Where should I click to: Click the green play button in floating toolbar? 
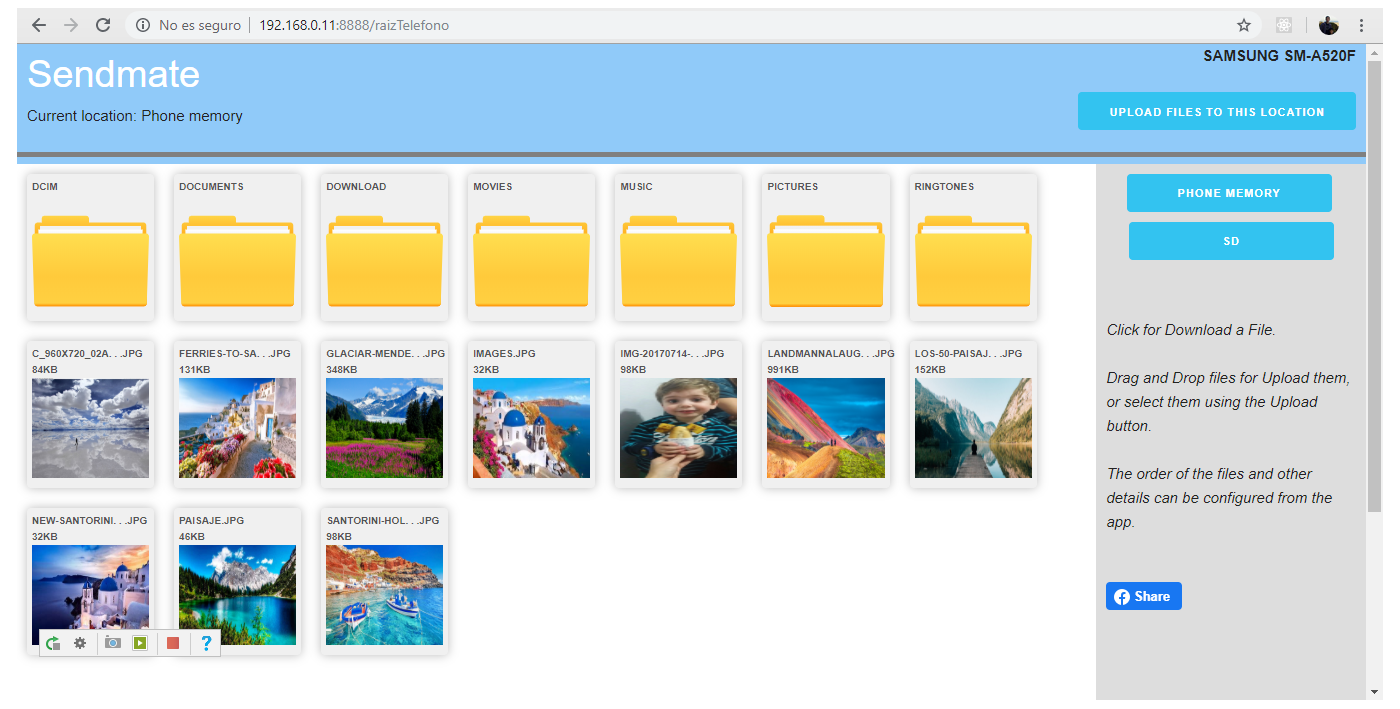point(140,643)
